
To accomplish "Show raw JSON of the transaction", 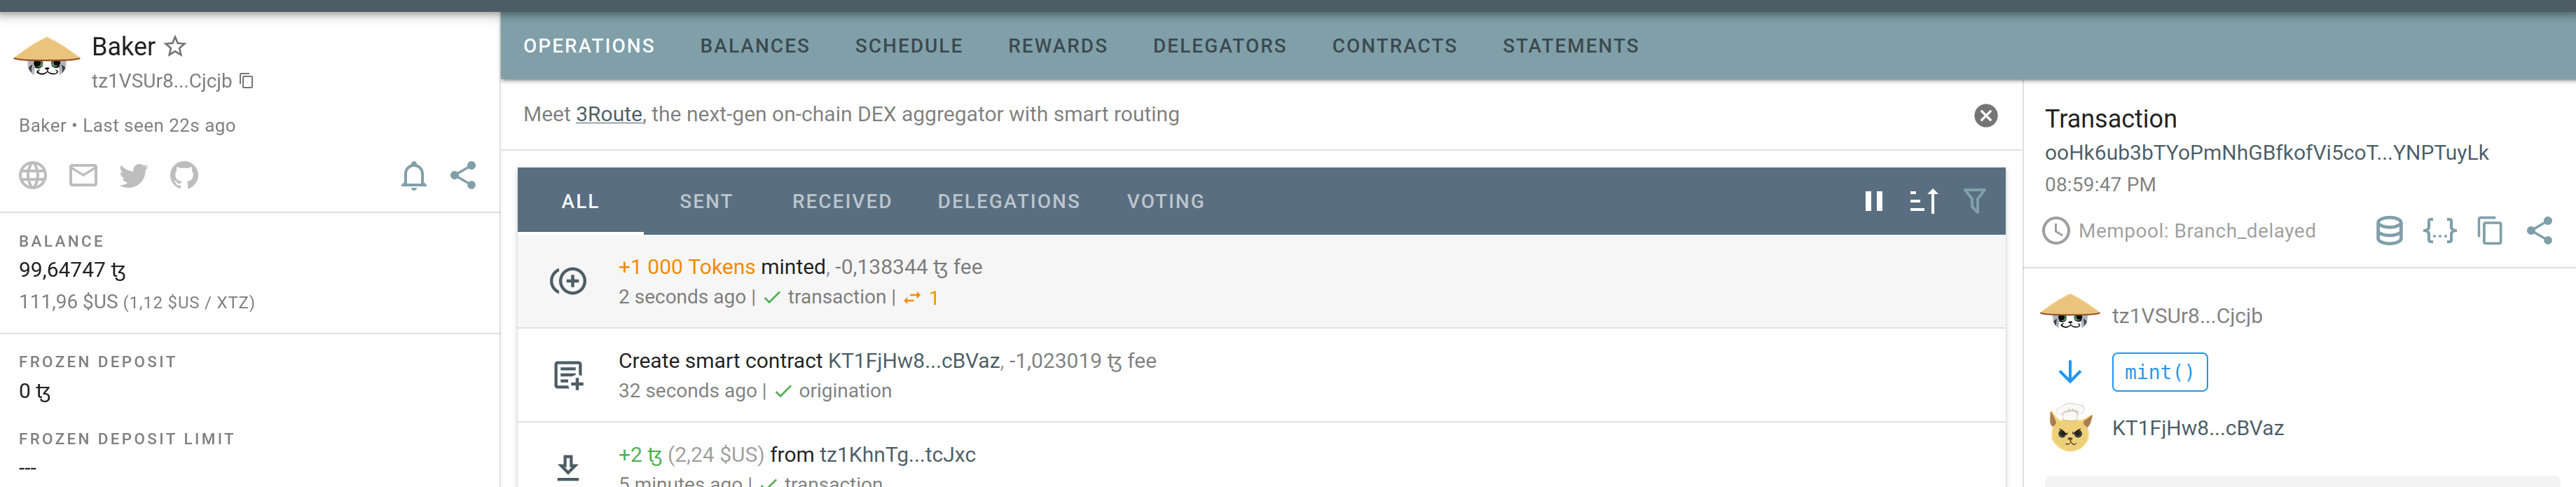I will [2439, 231].
